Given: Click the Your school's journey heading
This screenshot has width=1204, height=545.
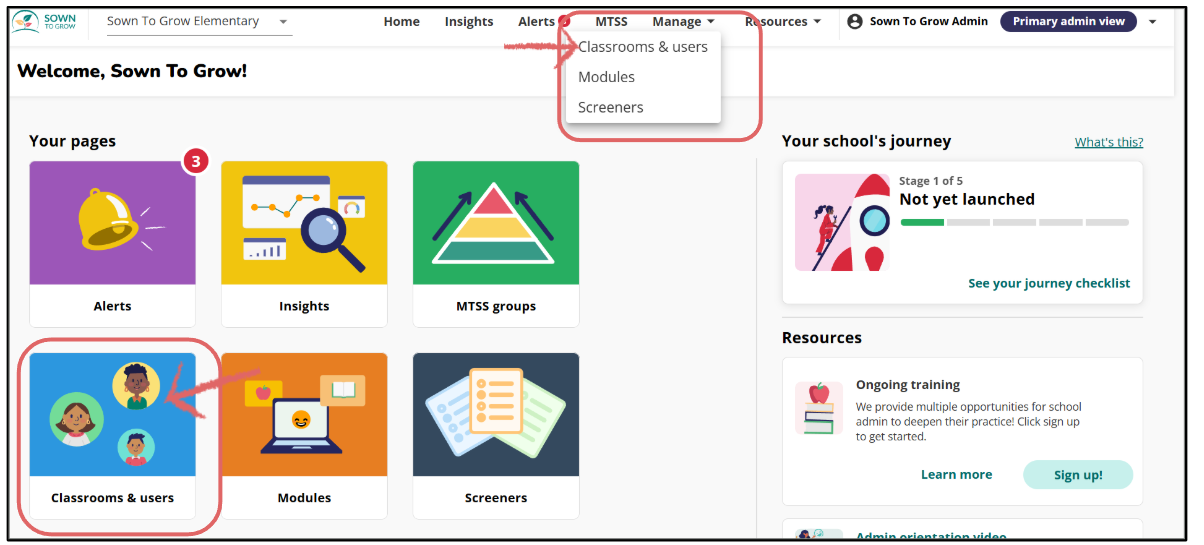Looking at the screenshot, I should [866, 141].
